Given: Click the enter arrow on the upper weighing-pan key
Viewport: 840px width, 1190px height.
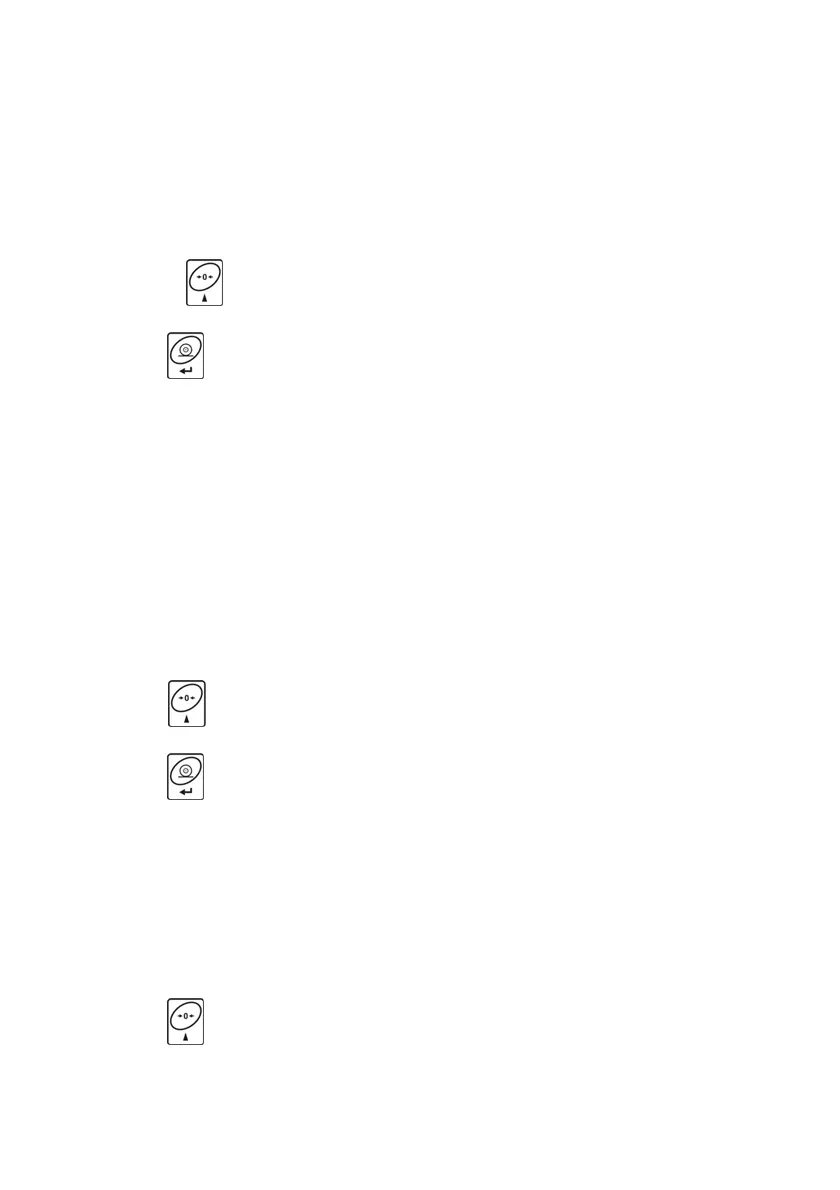Looking at the screenshot, I should click(x=186, y=371).
